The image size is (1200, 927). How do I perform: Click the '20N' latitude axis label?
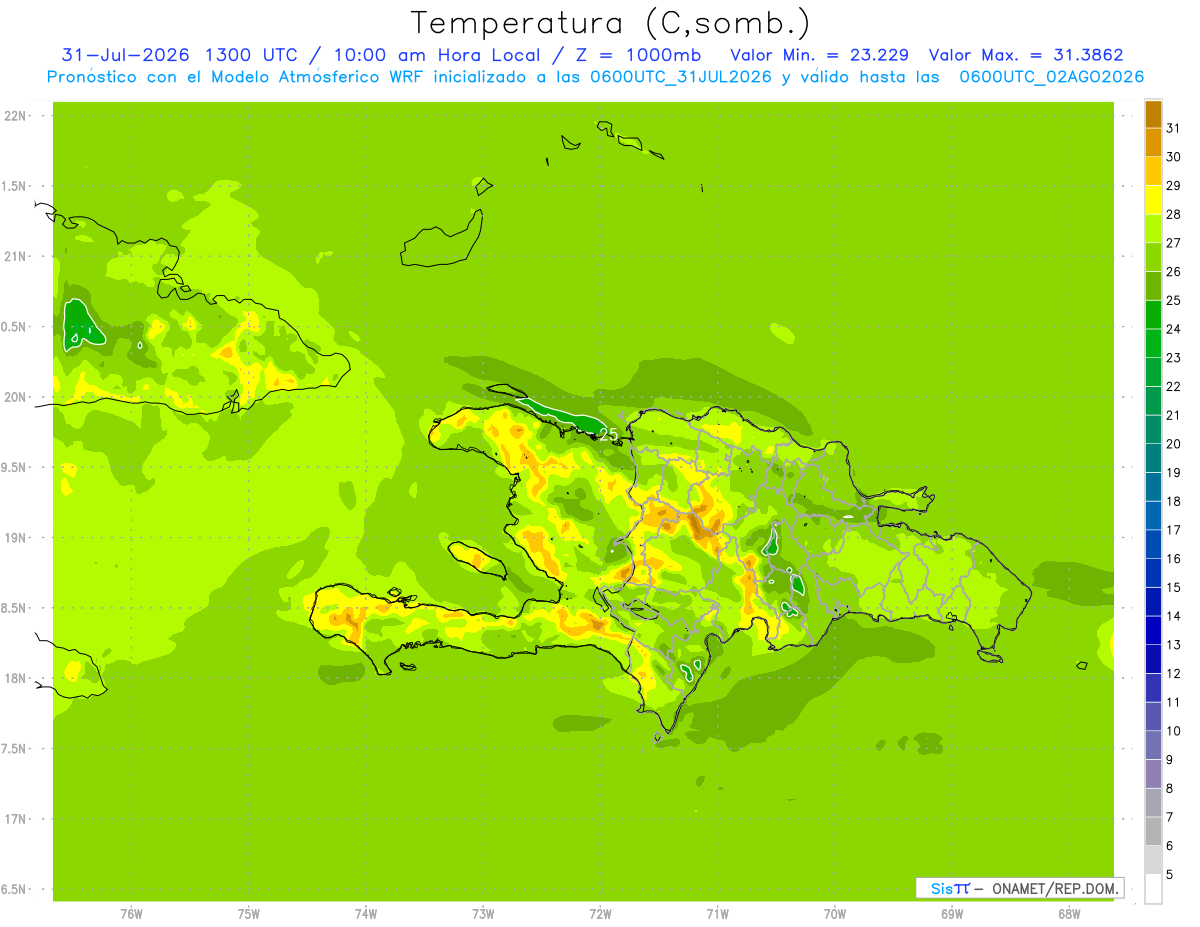(x=16, y=397)
